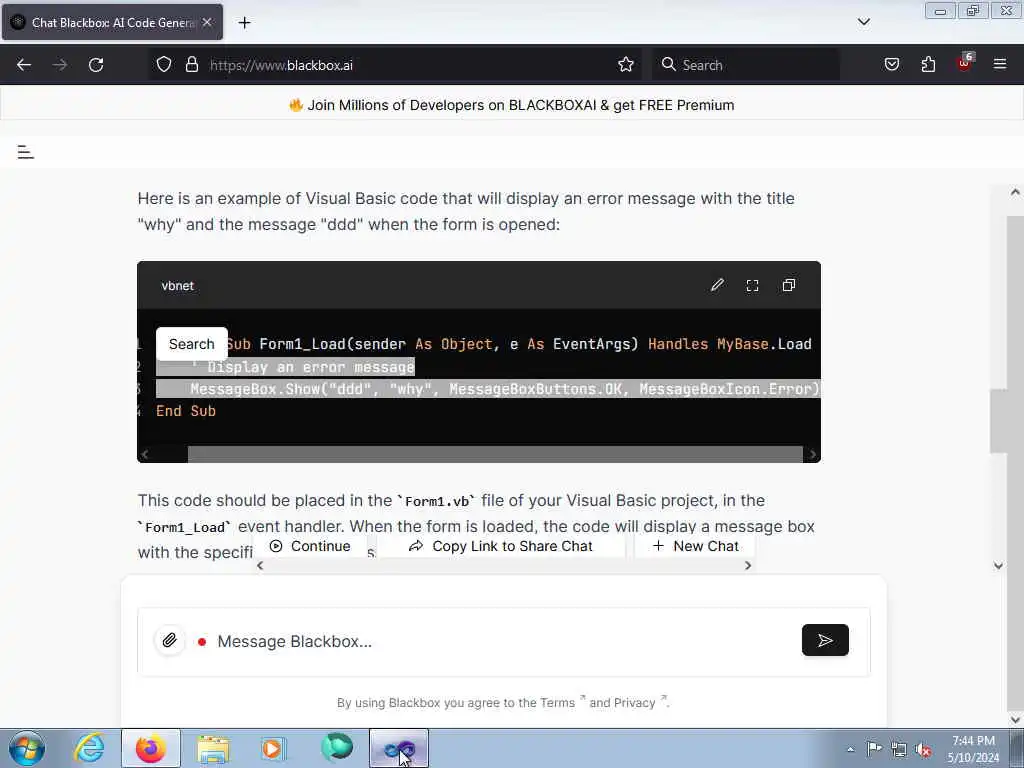
Task: Click the Join Millions of Developers banner
Action: click(512, 105)
